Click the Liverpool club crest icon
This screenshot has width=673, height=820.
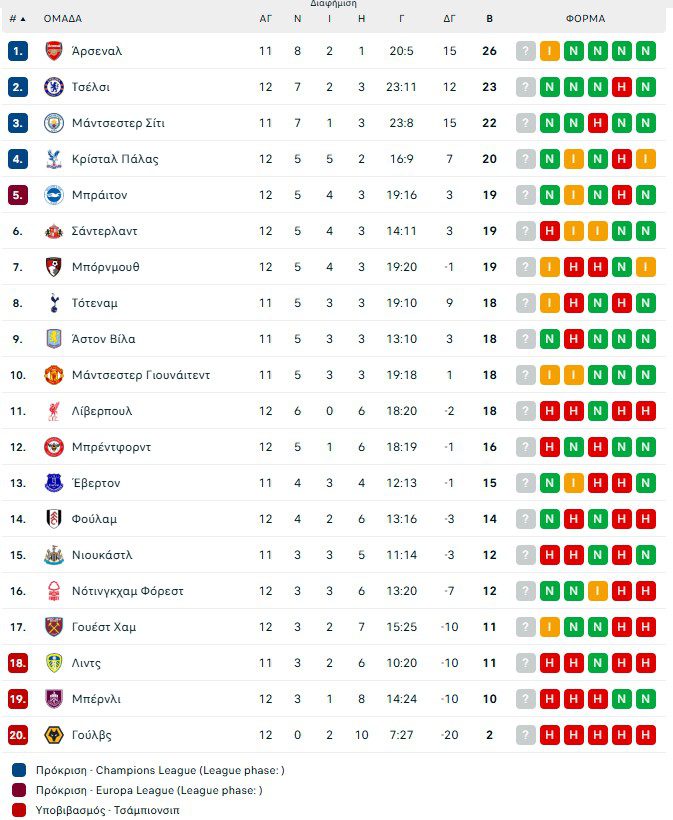tap(54, 411)
